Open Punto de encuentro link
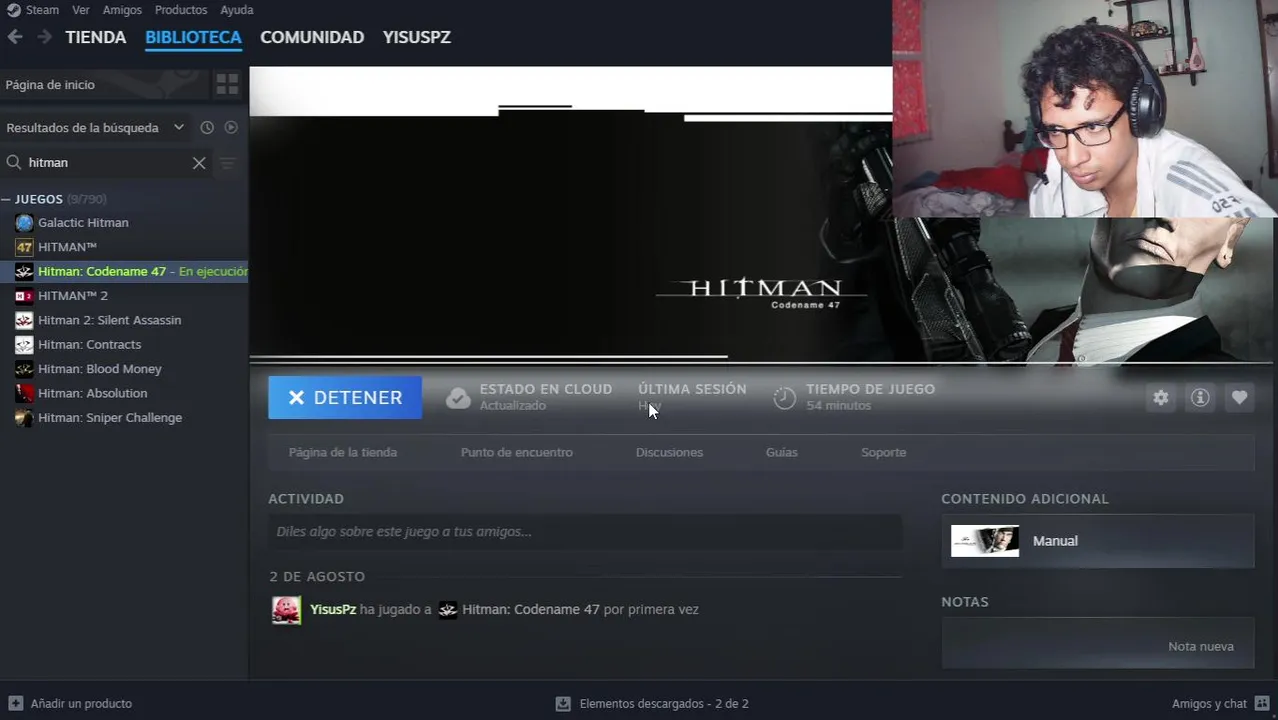 517,453
